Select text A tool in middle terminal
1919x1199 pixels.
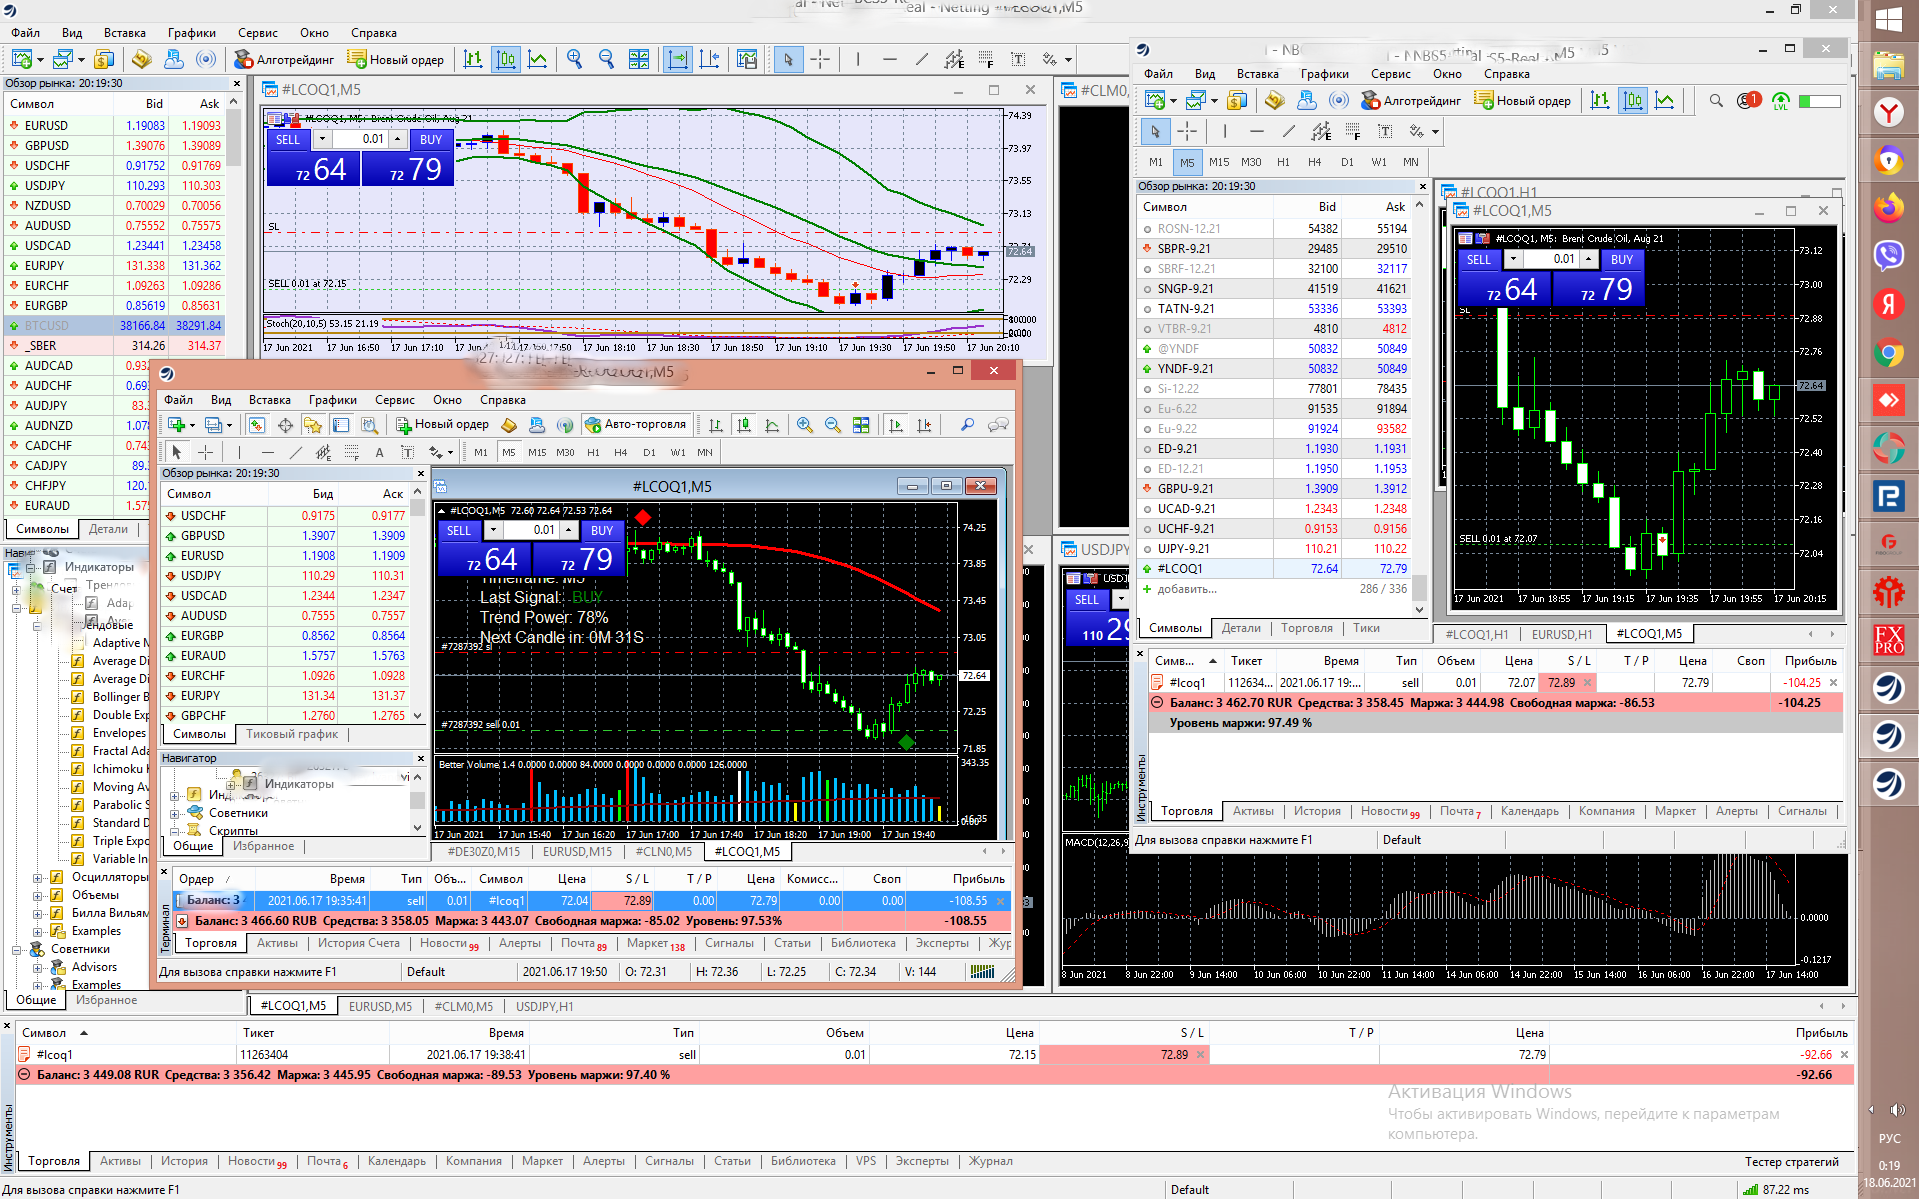379,452
